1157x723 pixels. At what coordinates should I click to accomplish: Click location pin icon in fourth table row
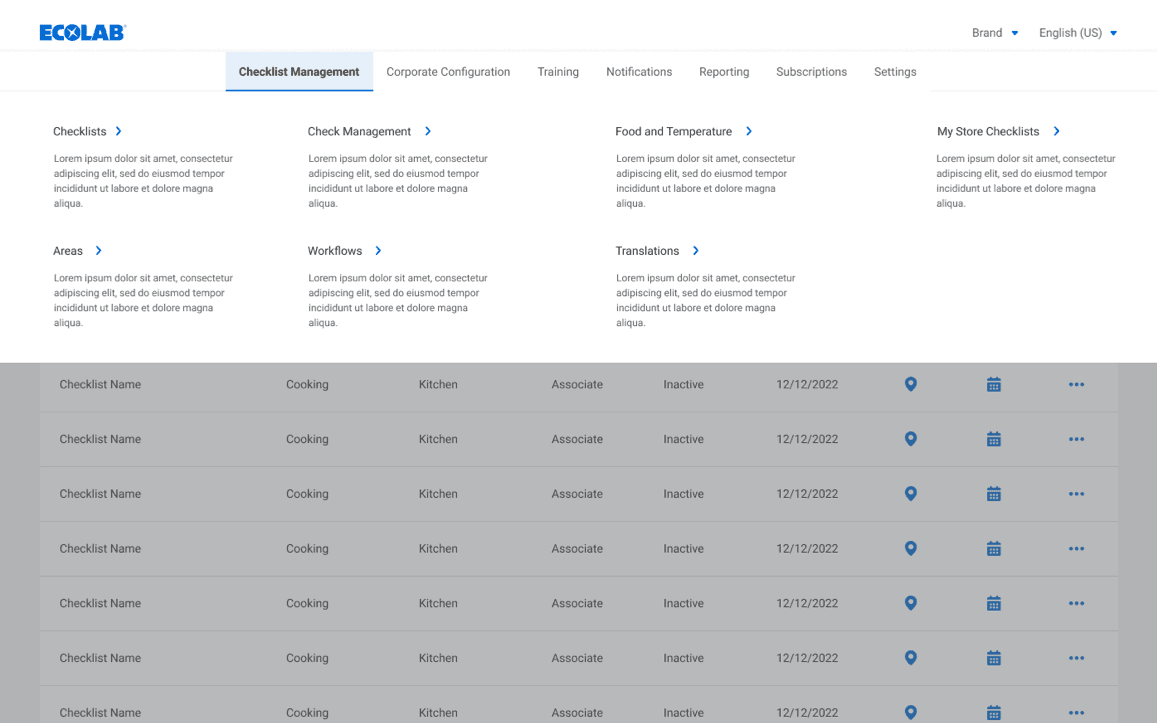tap(911, 548)
